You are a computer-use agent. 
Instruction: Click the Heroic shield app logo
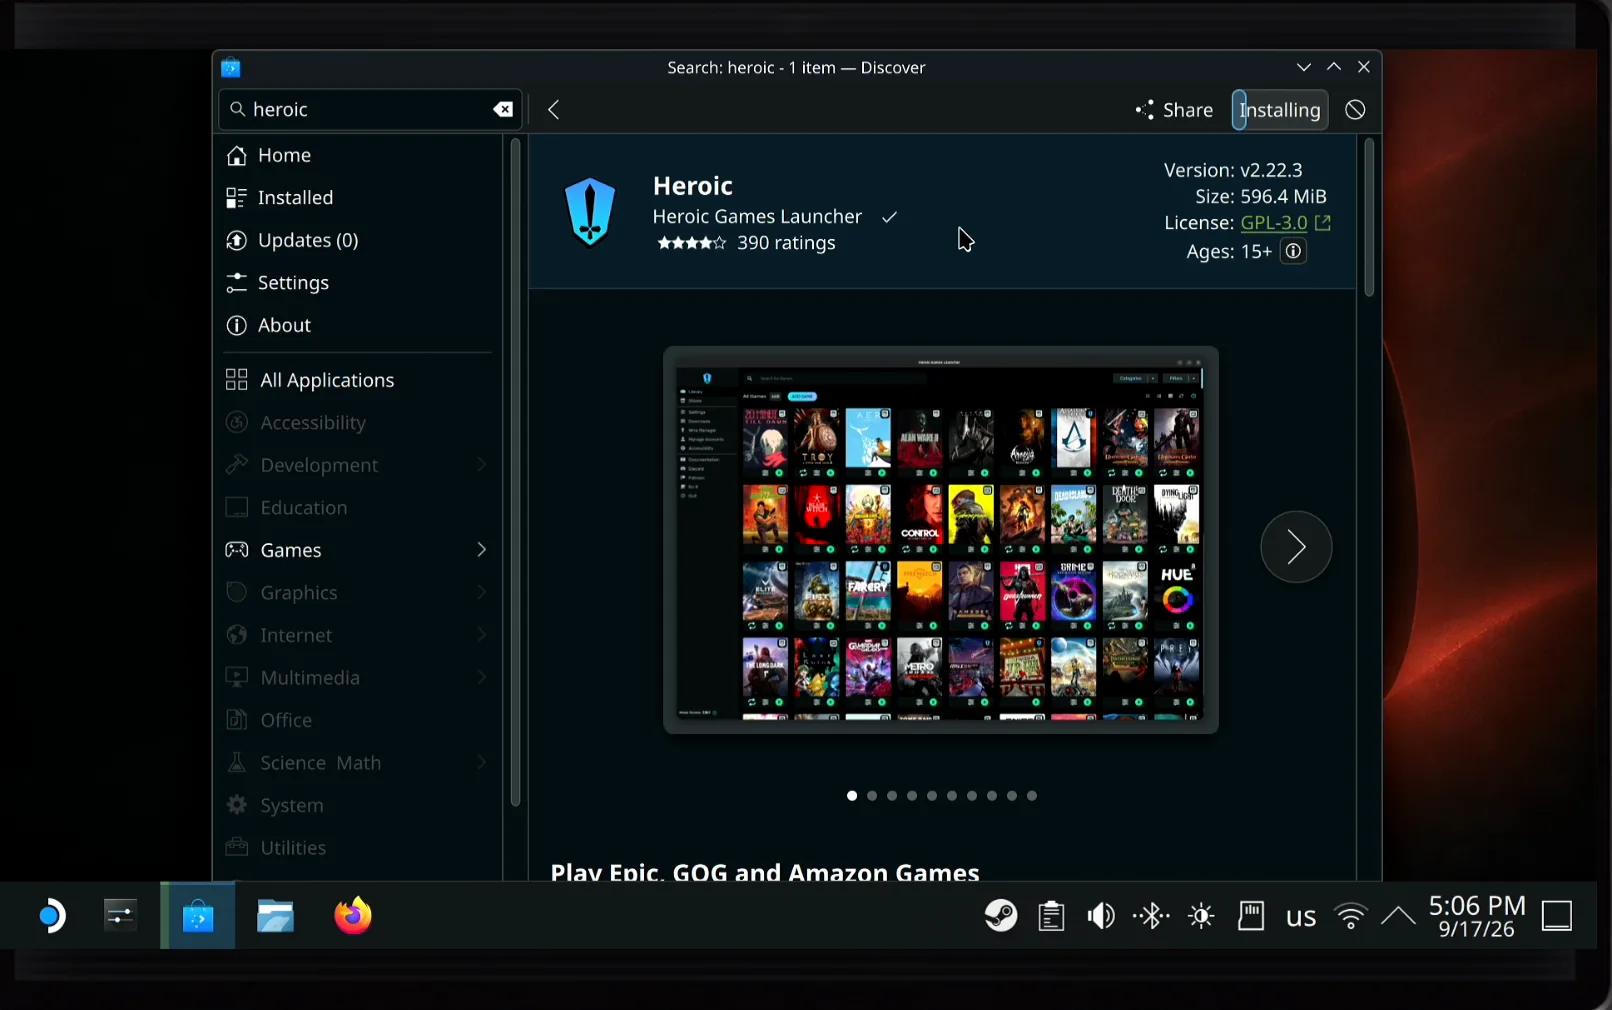coord(590,212)
